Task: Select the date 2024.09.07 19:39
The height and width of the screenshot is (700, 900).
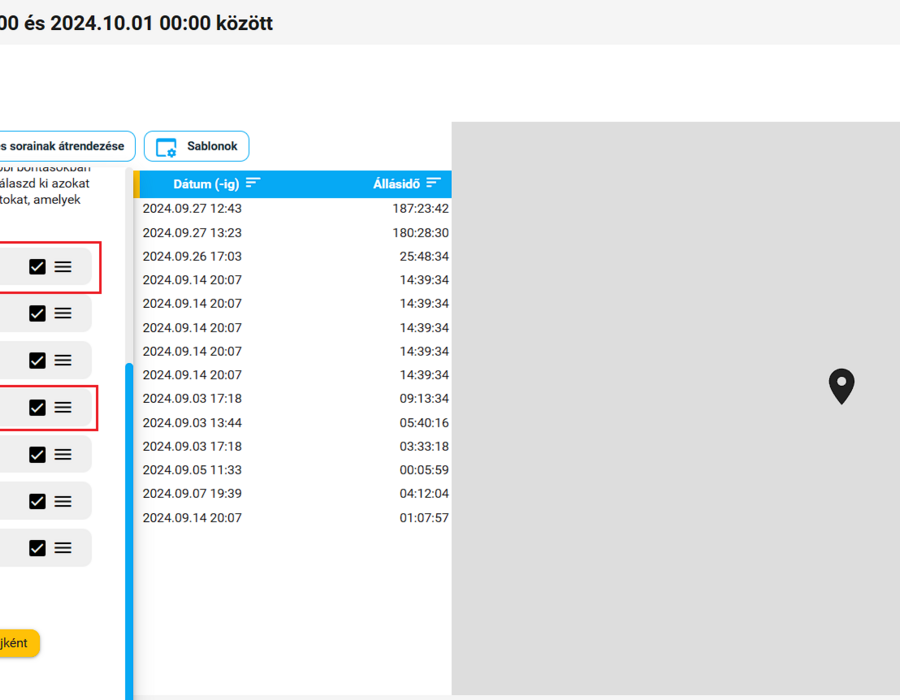Action: (192, 493)
